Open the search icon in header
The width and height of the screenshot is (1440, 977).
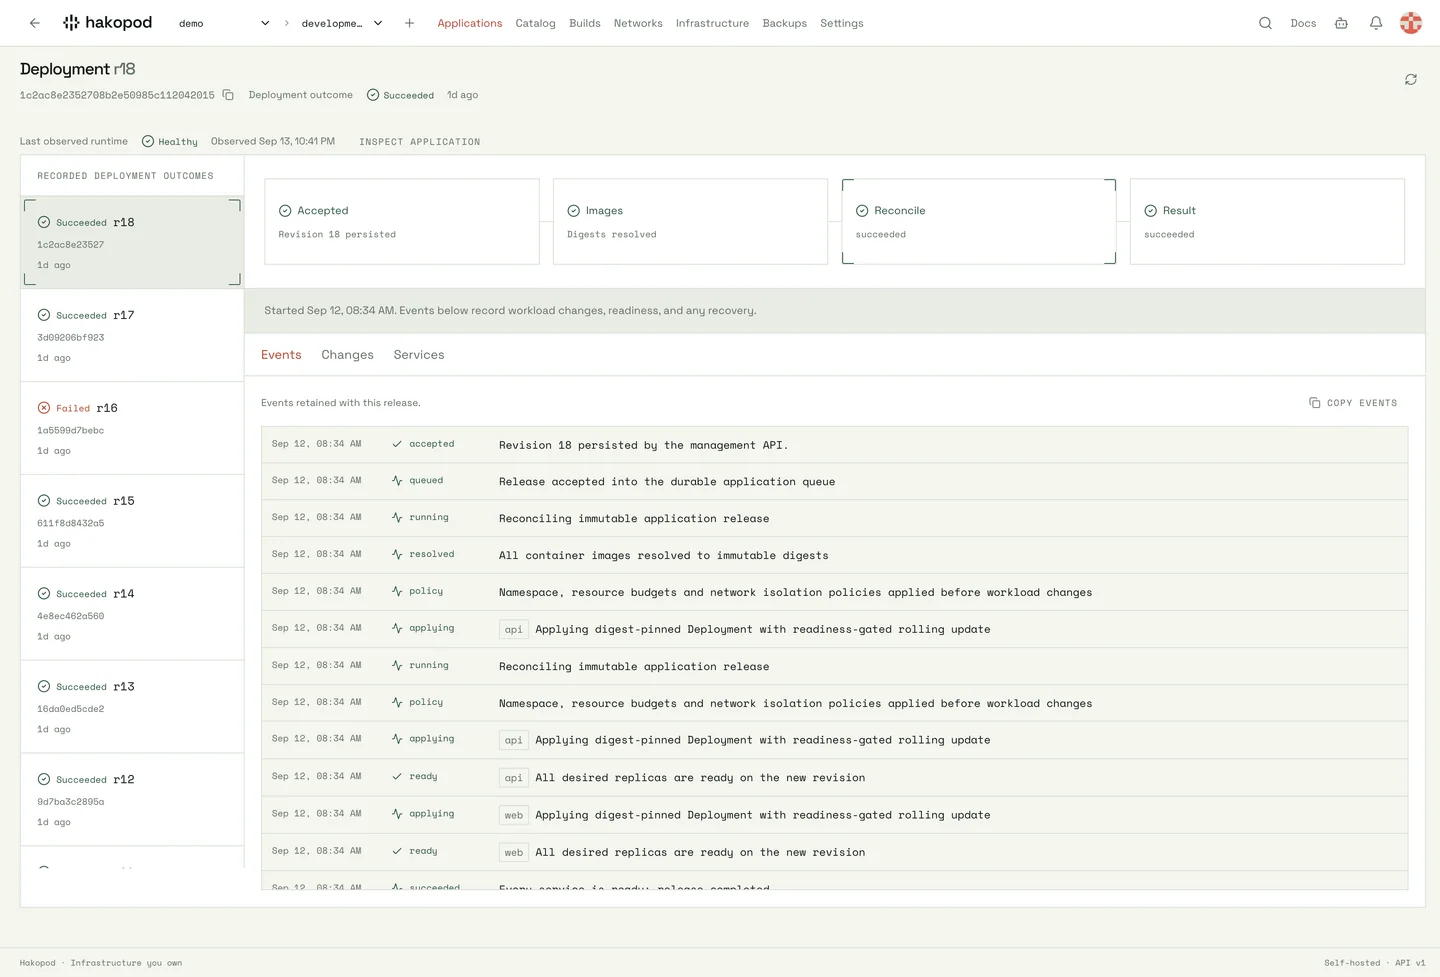click(1265, 23)
